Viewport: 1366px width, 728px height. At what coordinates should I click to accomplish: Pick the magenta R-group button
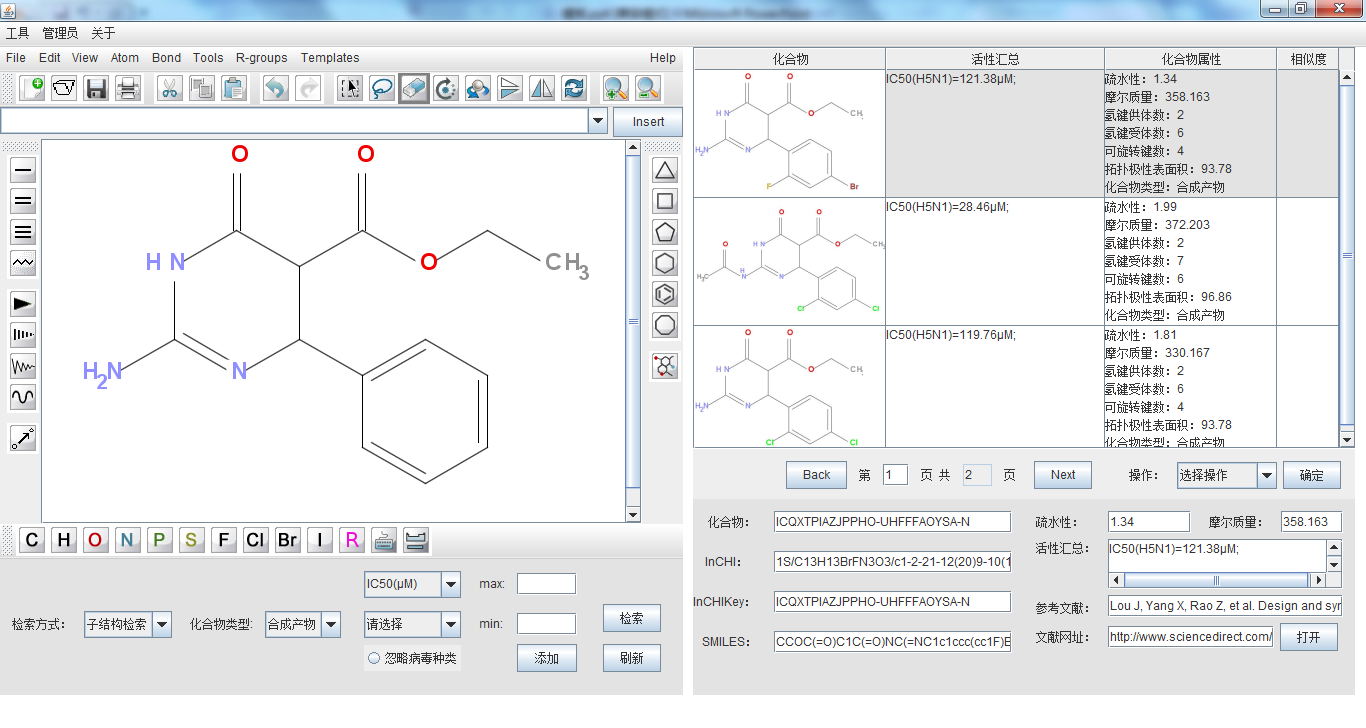(352, 540)
